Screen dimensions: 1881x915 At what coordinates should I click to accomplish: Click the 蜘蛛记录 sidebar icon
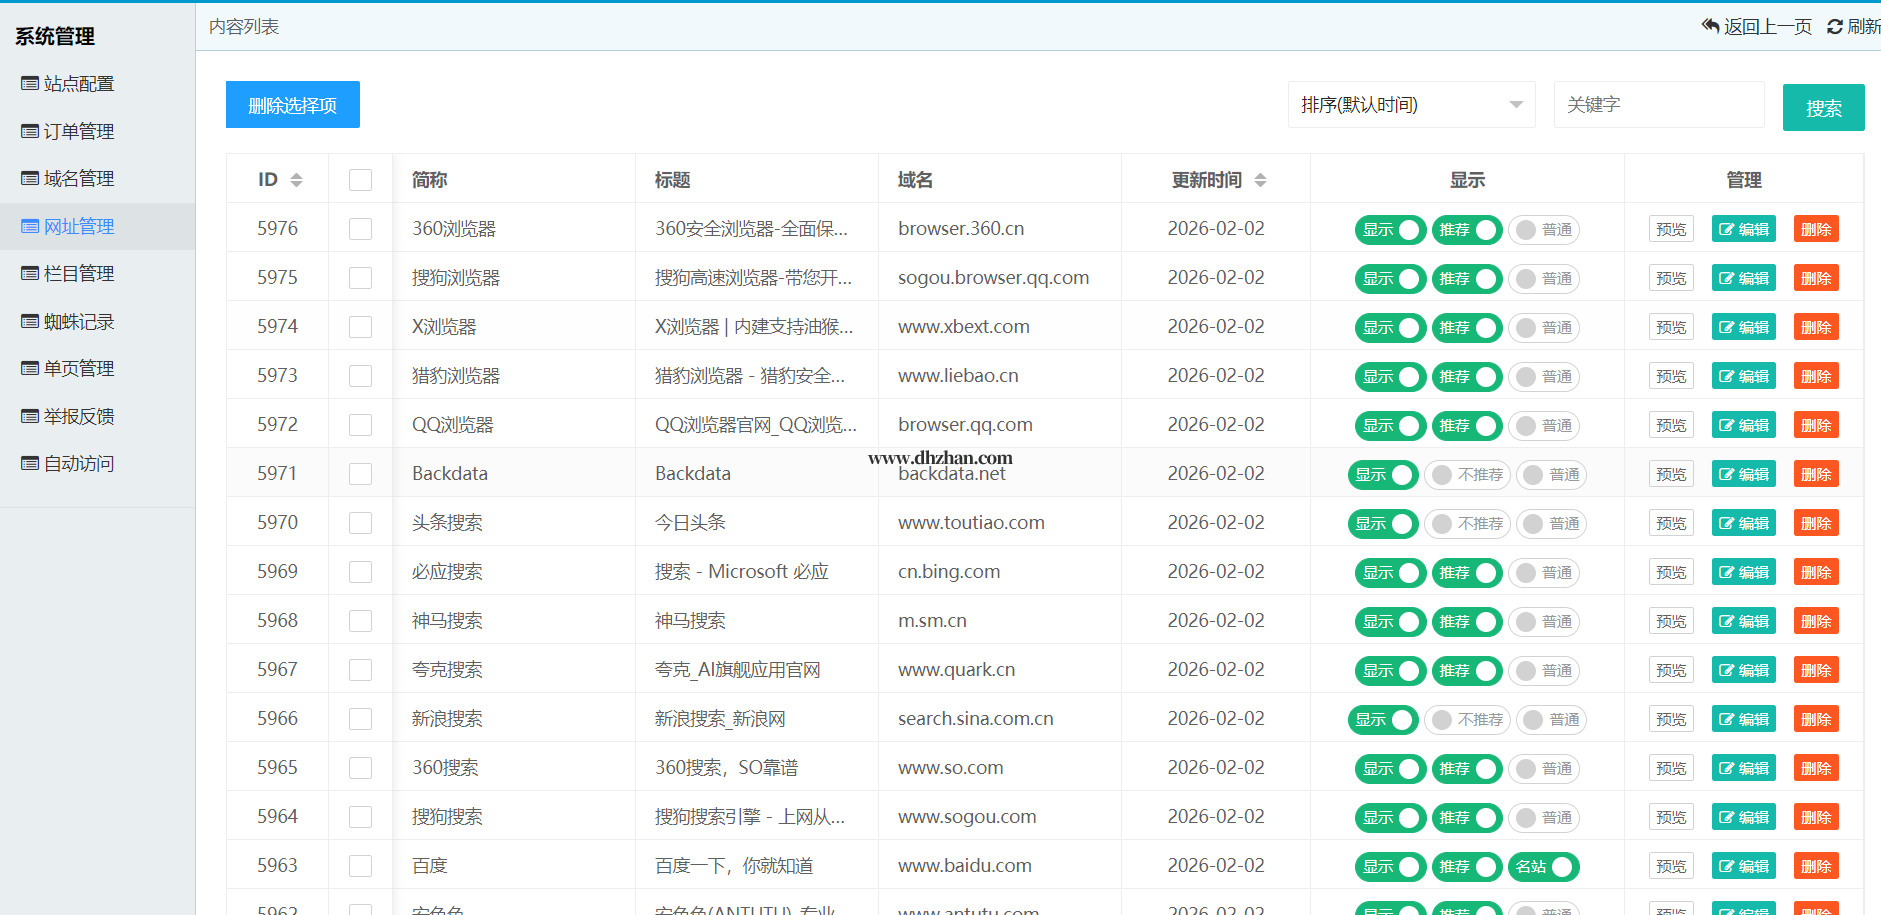pos(30,322)
